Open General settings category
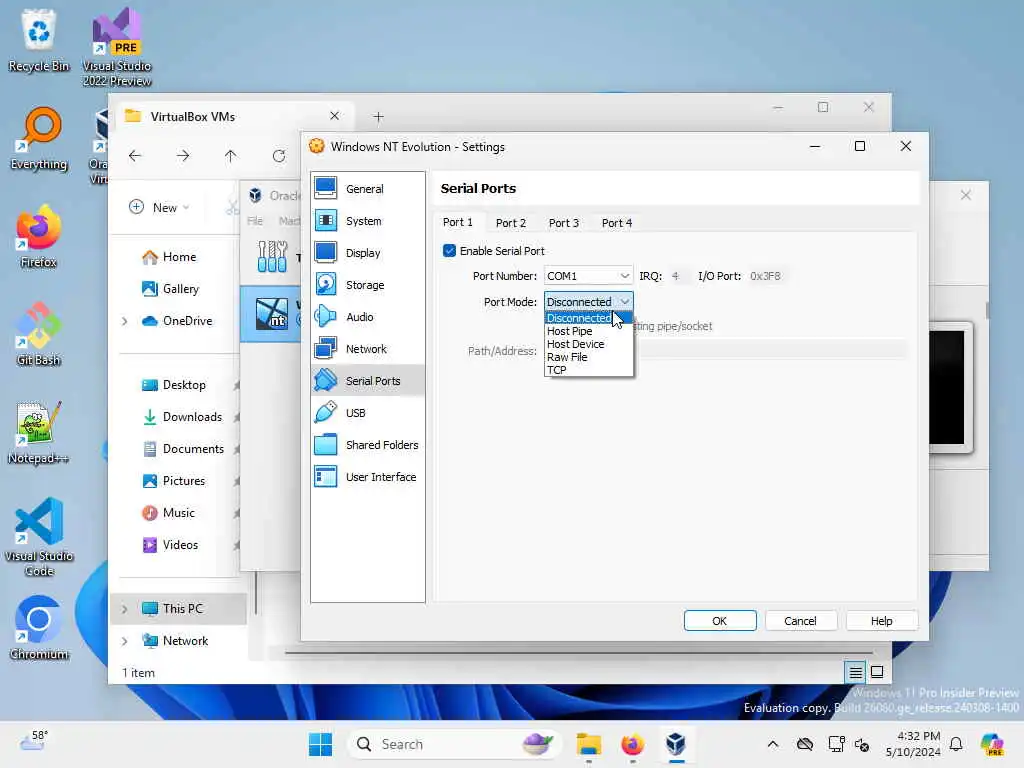 tap(367, 189)
